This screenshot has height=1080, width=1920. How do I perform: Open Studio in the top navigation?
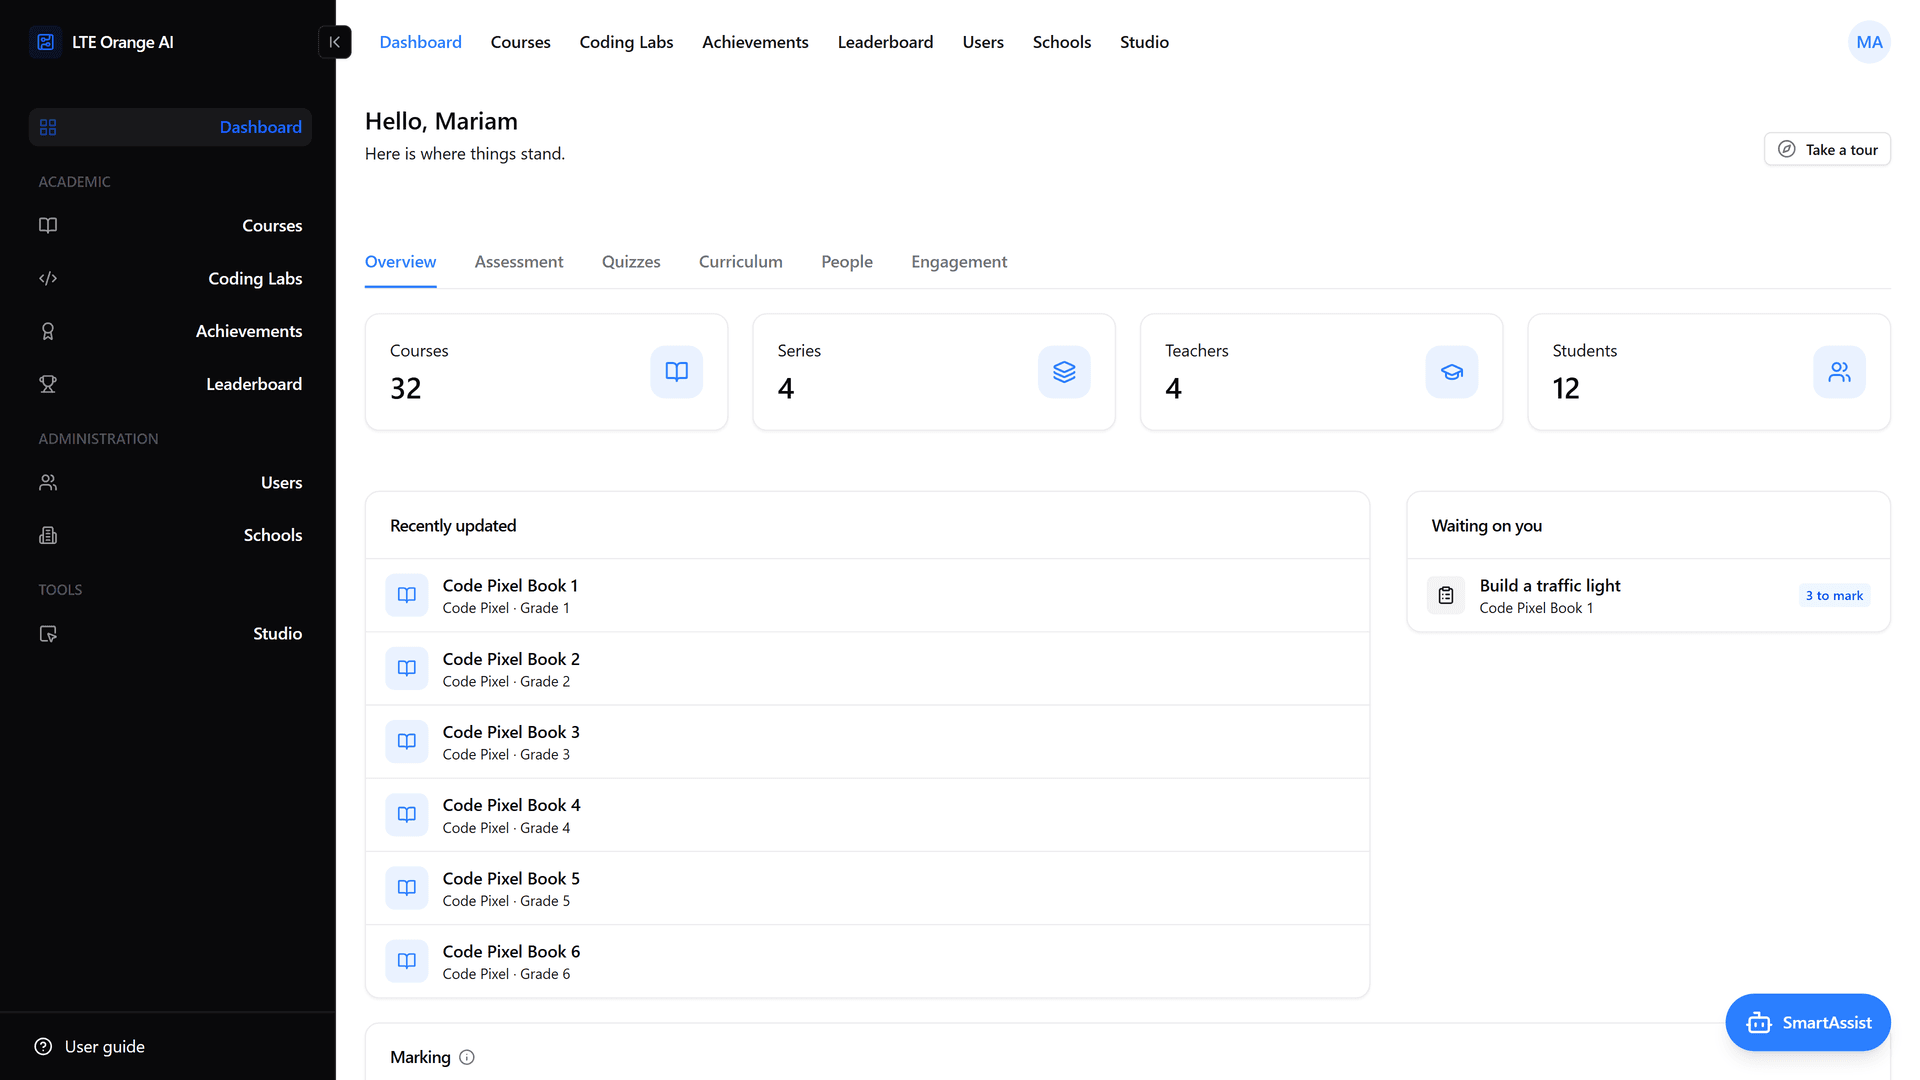(x=1144, y=42)
